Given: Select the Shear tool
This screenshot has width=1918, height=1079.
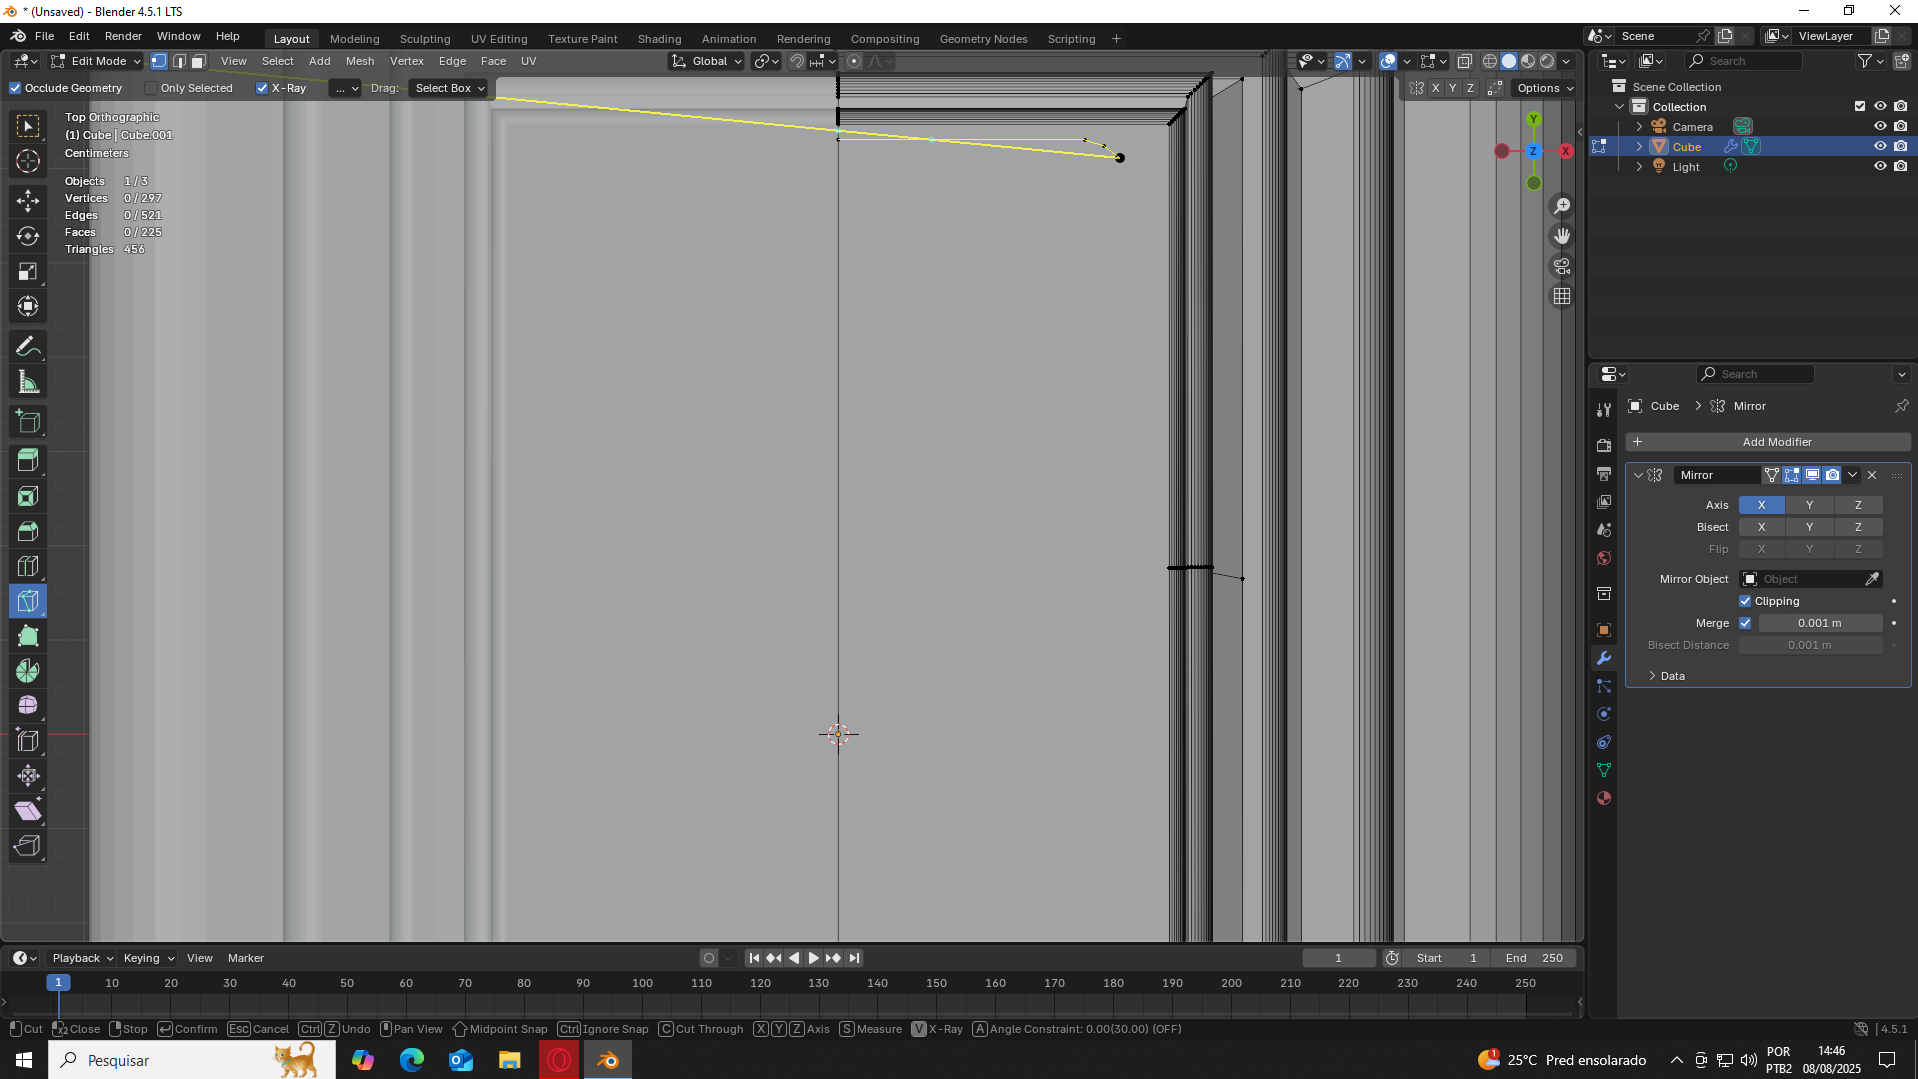Looking at the screenshot, I should pyautogui.click(x=28, y=811).
